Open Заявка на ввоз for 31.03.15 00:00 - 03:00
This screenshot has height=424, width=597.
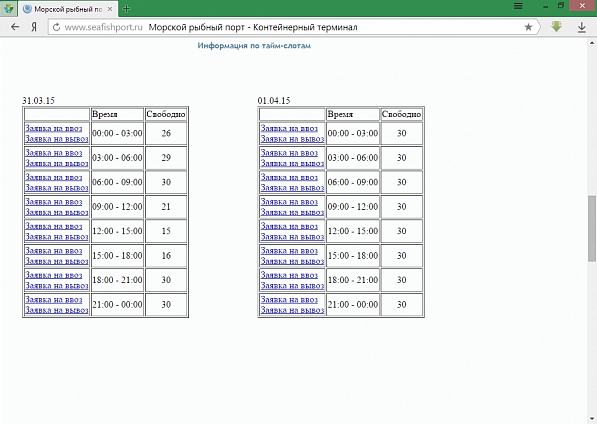53,128
